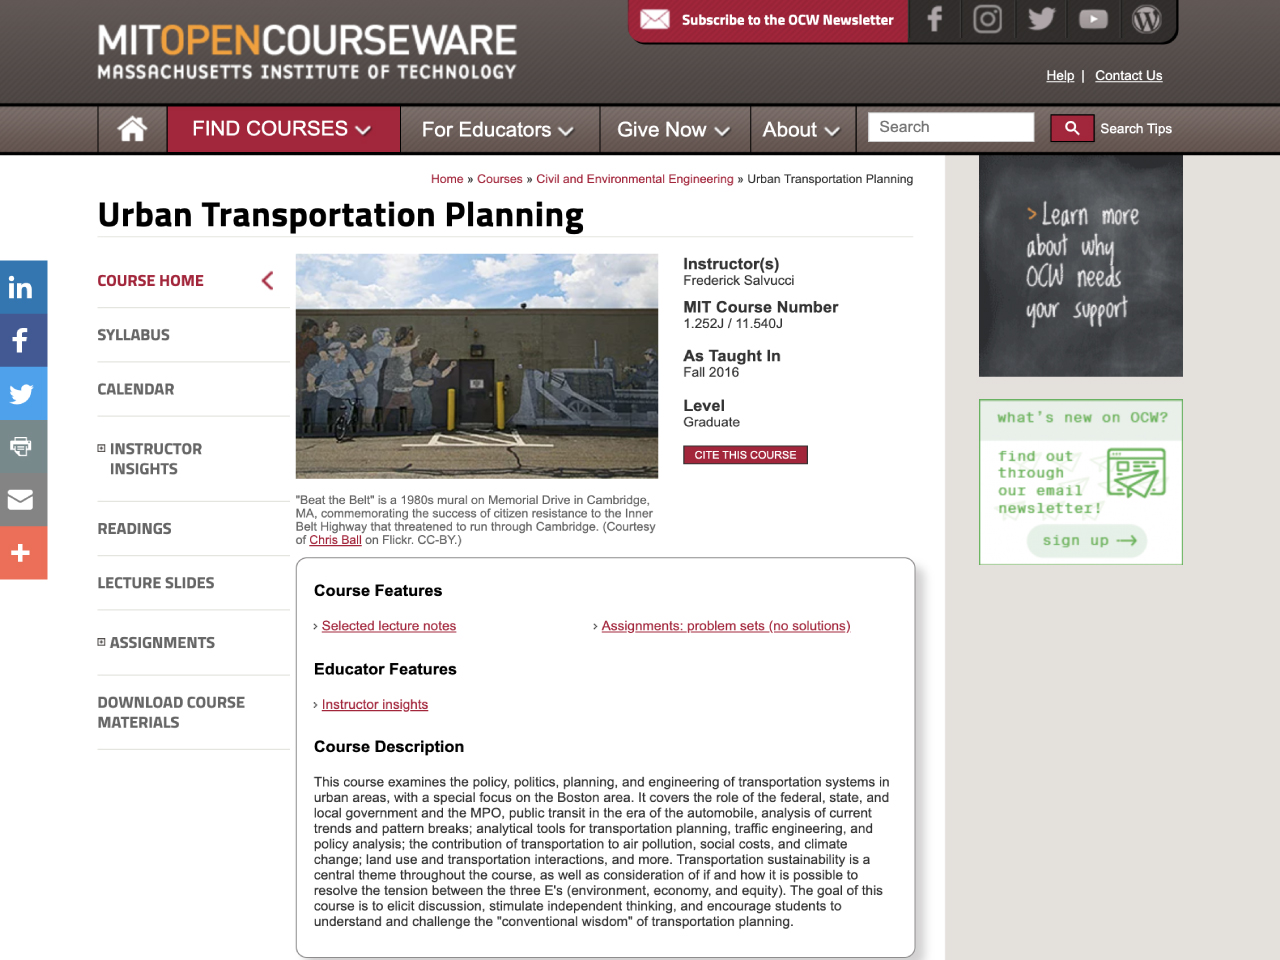Open Search Tips link
The width and height of the screenshot is (1280, 960).
click(1136, 129)
